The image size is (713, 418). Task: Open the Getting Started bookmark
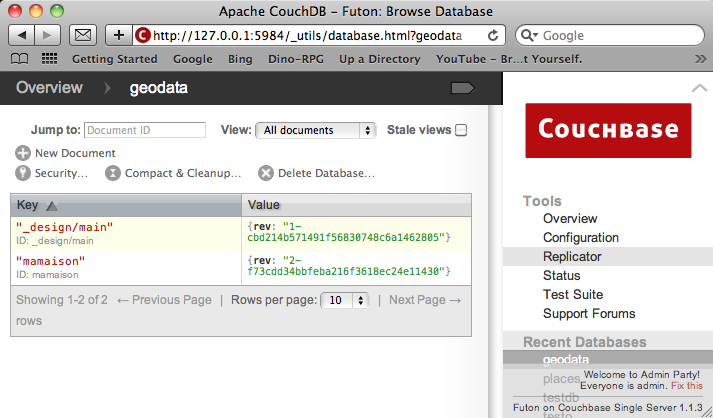(x=114, y=59)
